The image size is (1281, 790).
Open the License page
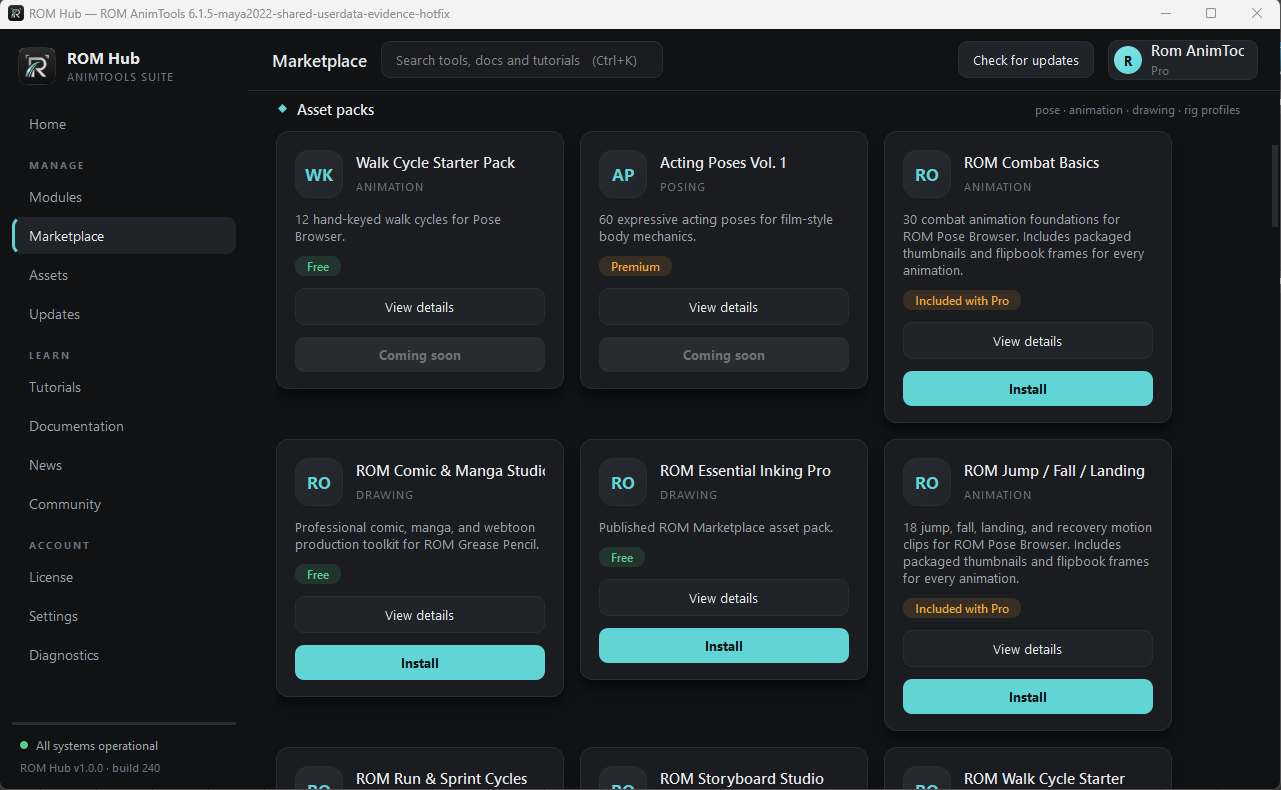click(124, 577)
